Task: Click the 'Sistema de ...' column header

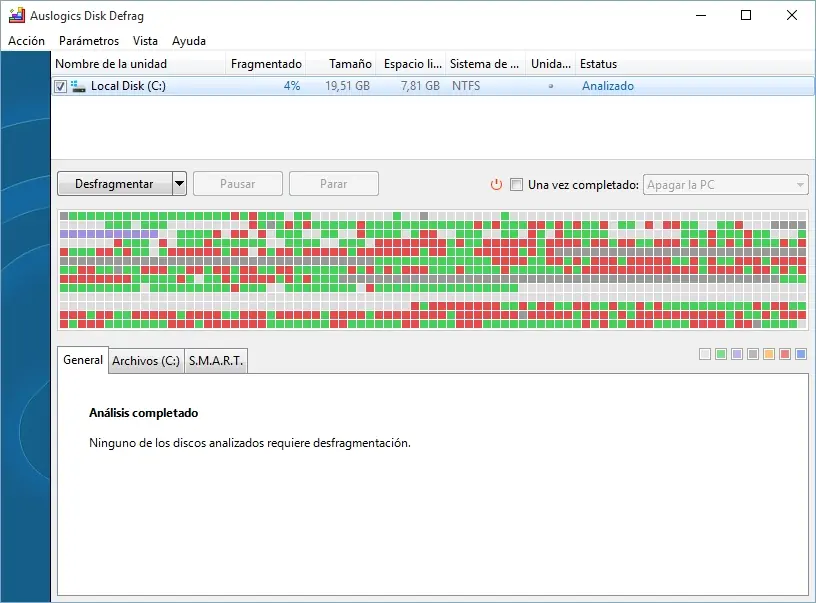Action: (x=486, y=64)
